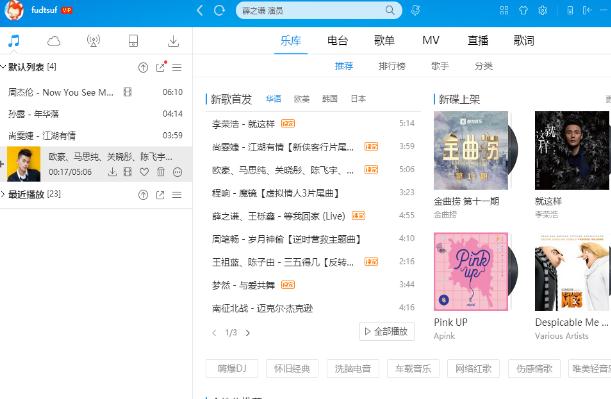
Task: Play MV for Now You See Me
Action: point(127,92)
